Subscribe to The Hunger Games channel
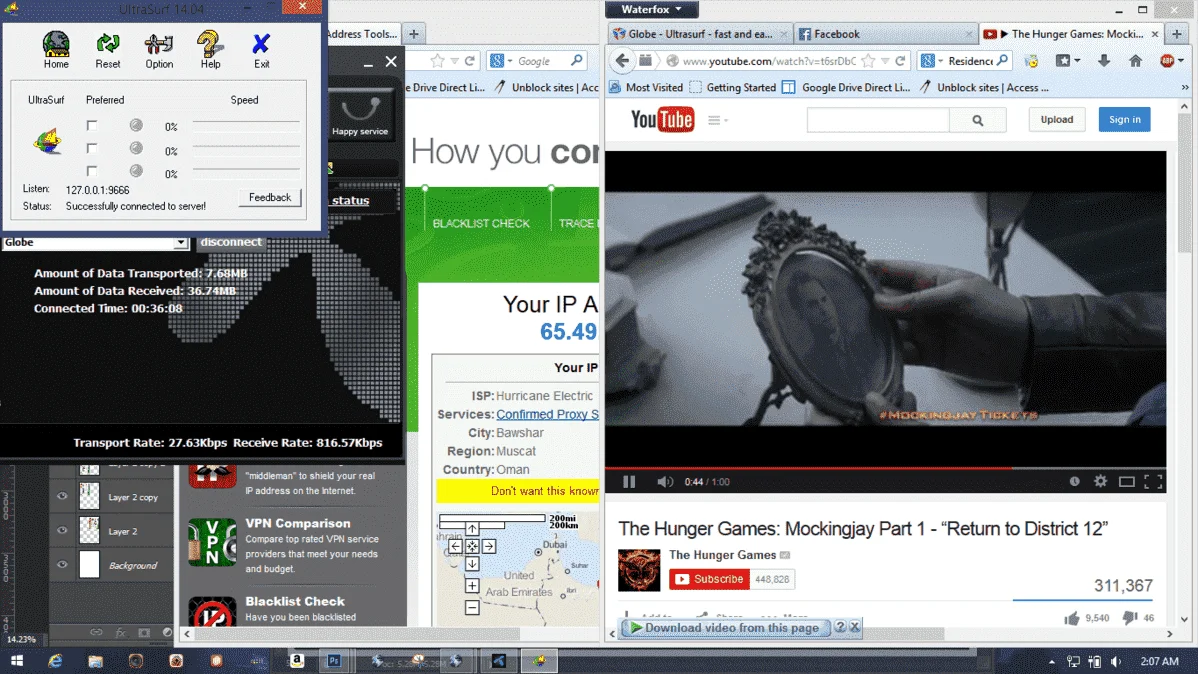Viewport: 1198px width, 674px height. click(709, 579)
